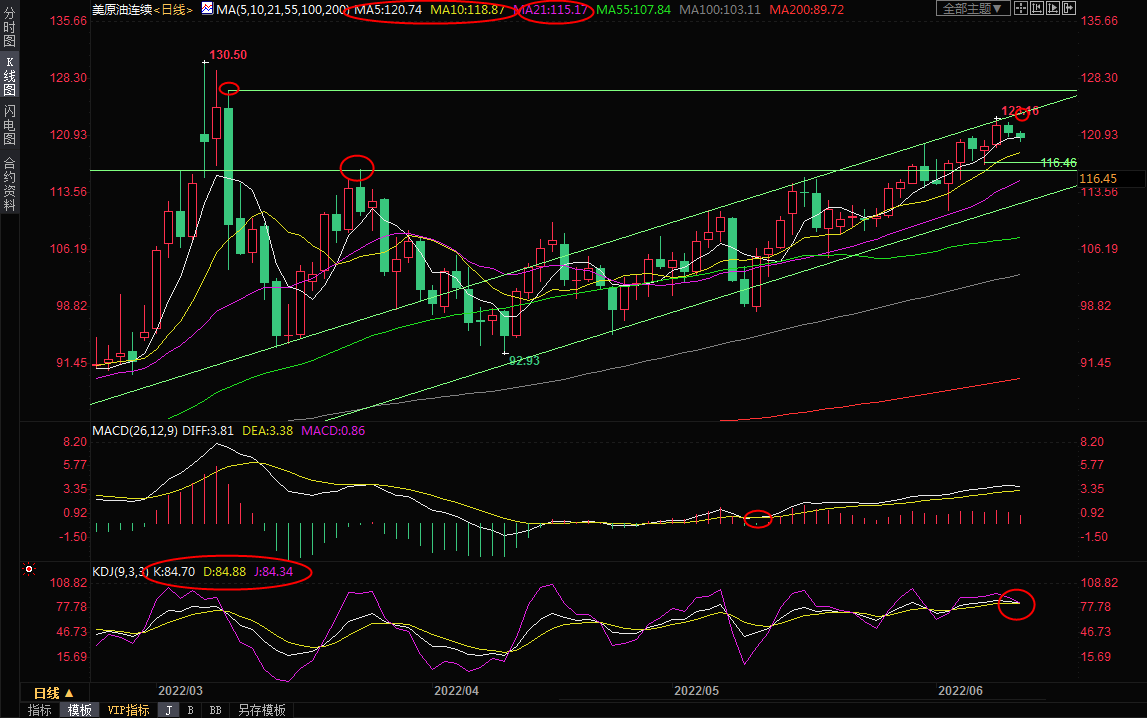Click the 另存模板 save template button
This screenshot has height=718, width=1147.
click(261, 710)
